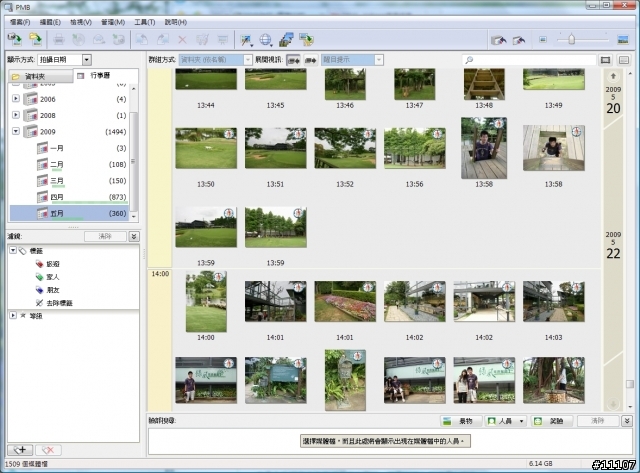Expand the star rating filter section
The width and height of the screenshot is (640, 473).
coord(13,315)
